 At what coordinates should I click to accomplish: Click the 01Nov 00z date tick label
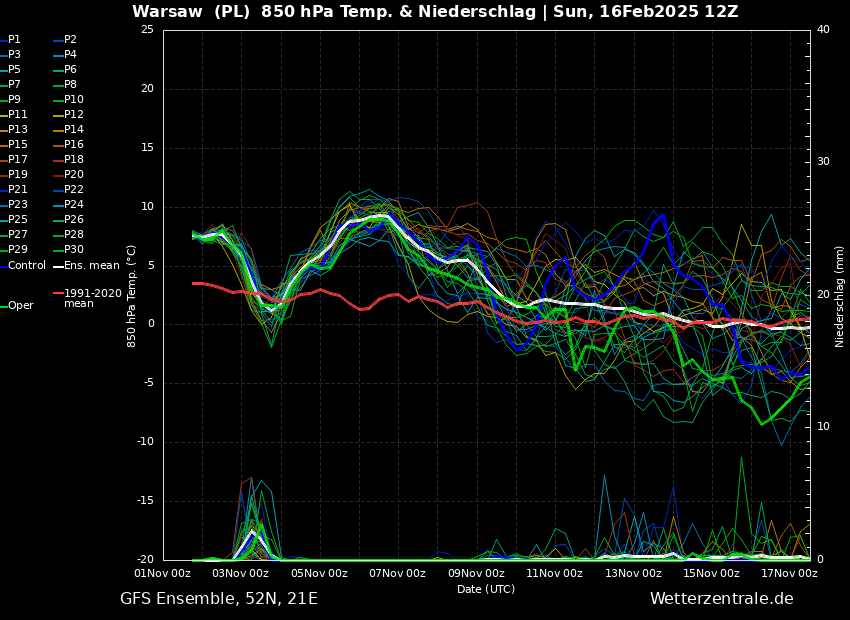163,573
